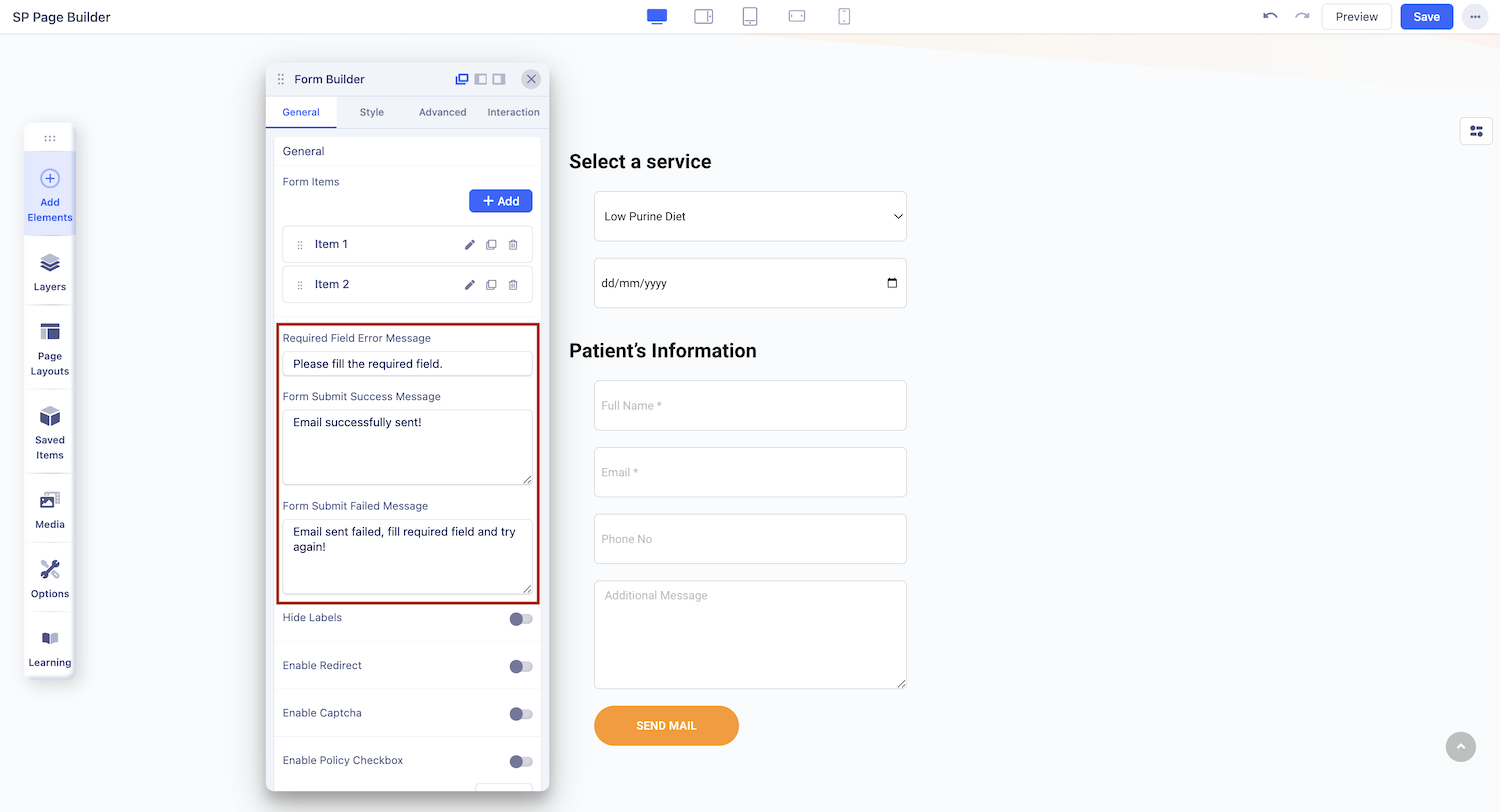Select the tablet portrait view icon
The image size is (1500, 812).
click(750, 17)
